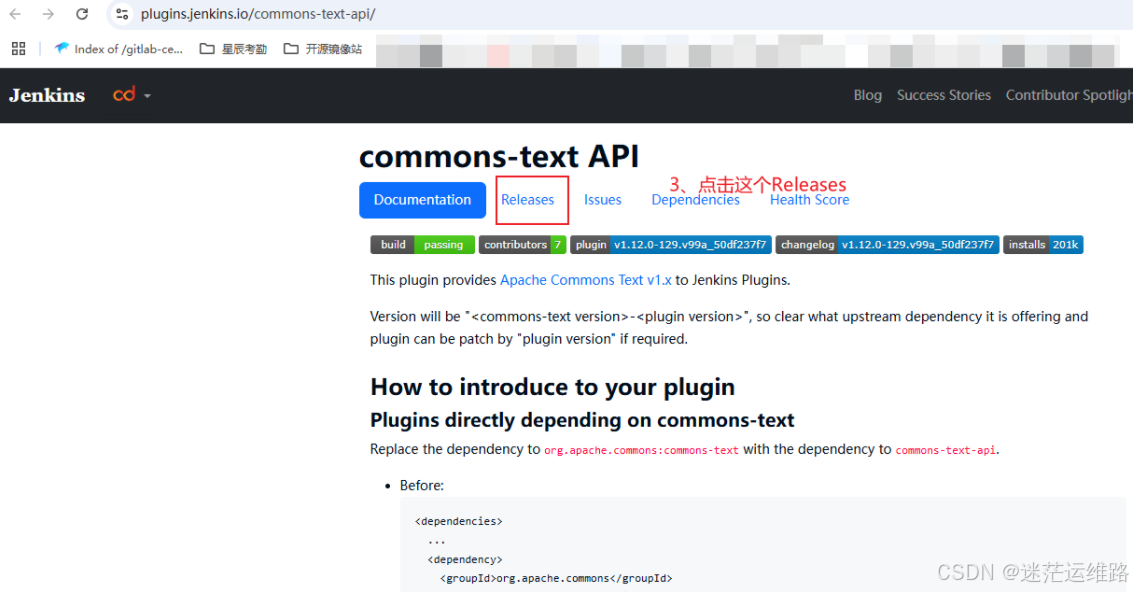Click 'Plugins directly depending on commons-text' heading
Image resolution: width=1133 pixels, height=592 pixels.
pyautogui.click(x=582, y=420)
